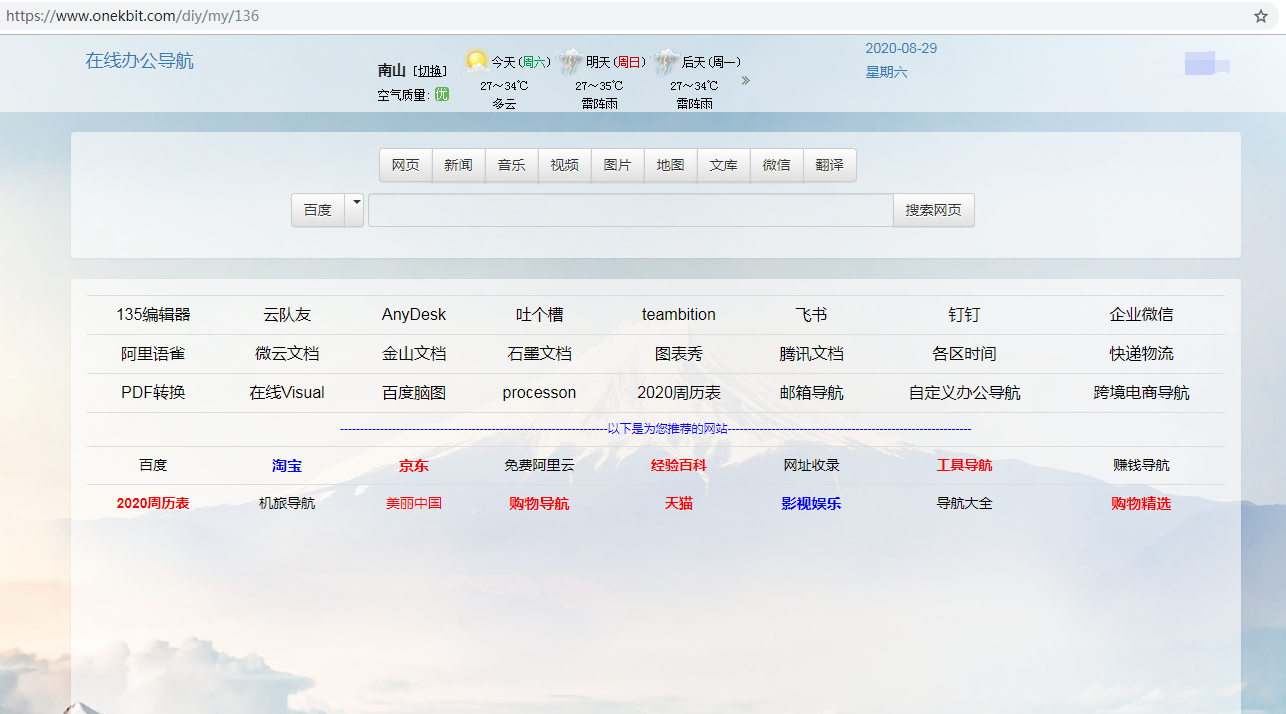
Task: Open the AnyDesk link
Action: [414, 315]
